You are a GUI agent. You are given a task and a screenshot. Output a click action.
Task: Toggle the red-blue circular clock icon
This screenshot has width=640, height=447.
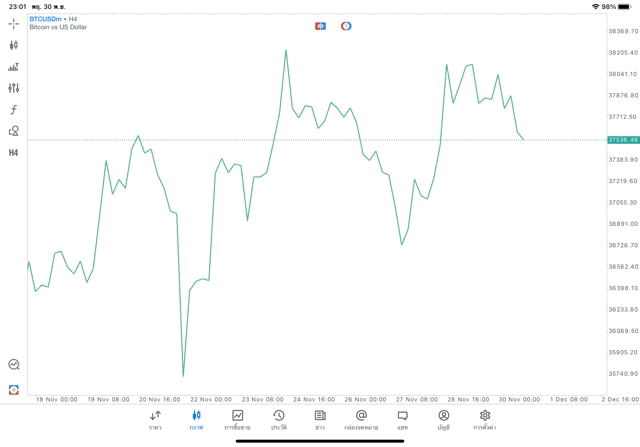click(346, 26)
